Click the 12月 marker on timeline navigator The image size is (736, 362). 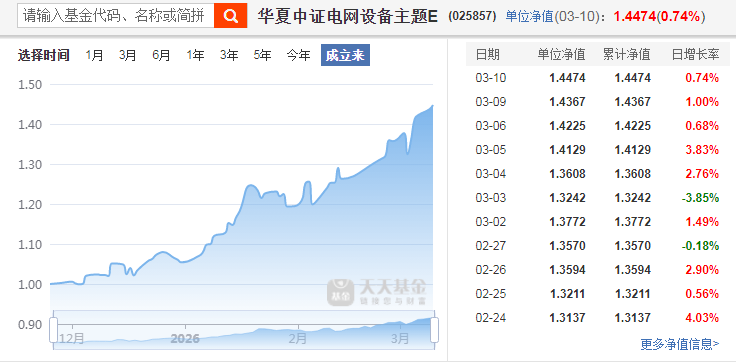73,339
